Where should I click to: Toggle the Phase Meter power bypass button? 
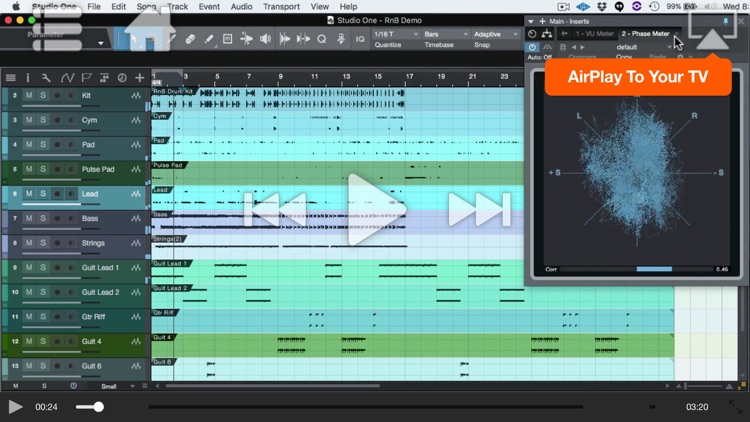click(x=532, y=47)
